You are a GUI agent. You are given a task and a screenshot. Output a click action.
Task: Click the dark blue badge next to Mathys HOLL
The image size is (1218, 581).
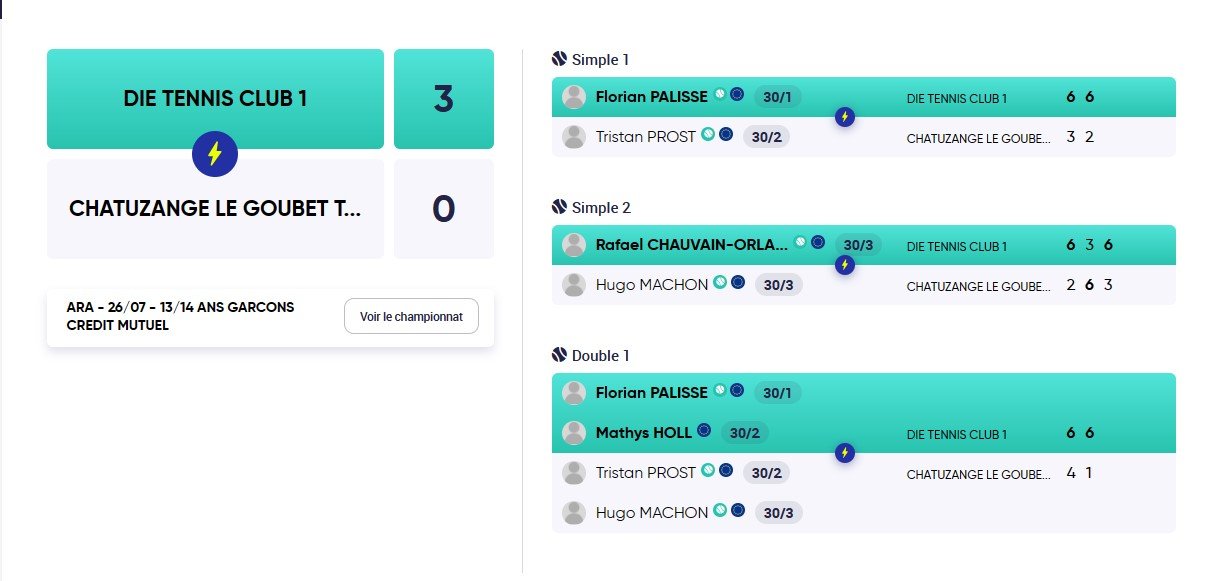(704, 431)
